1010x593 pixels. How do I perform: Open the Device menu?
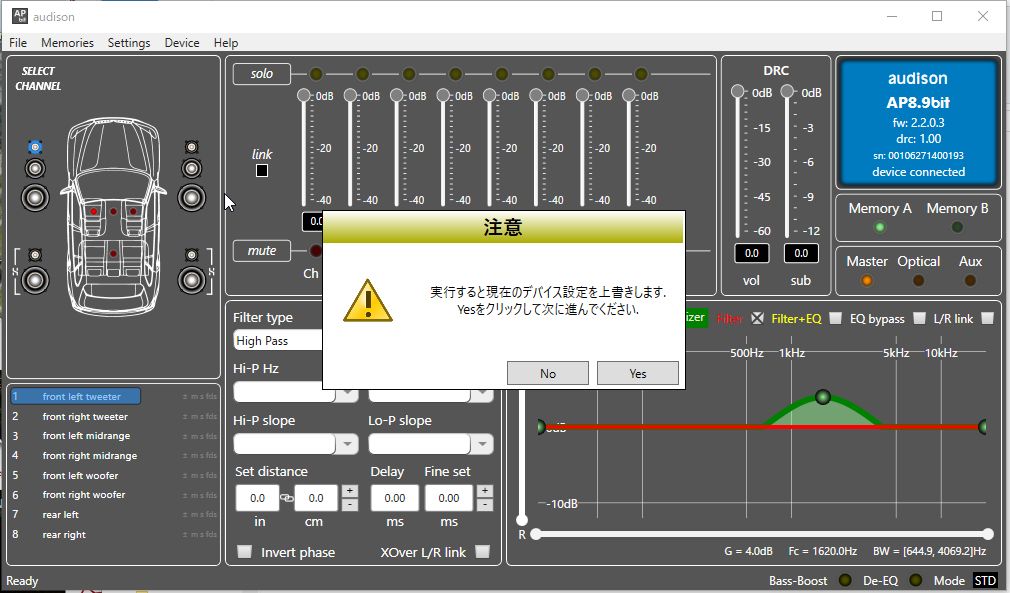tap(182, 42)
